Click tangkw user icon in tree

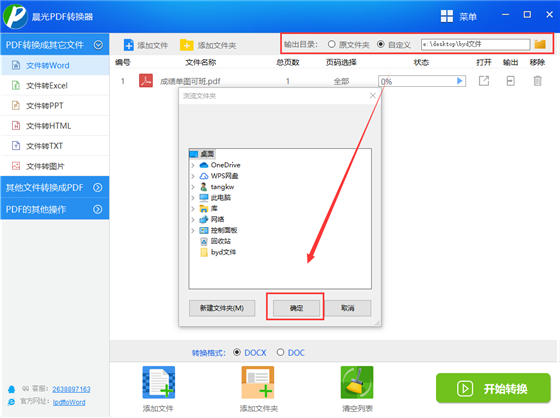[204, 186]
